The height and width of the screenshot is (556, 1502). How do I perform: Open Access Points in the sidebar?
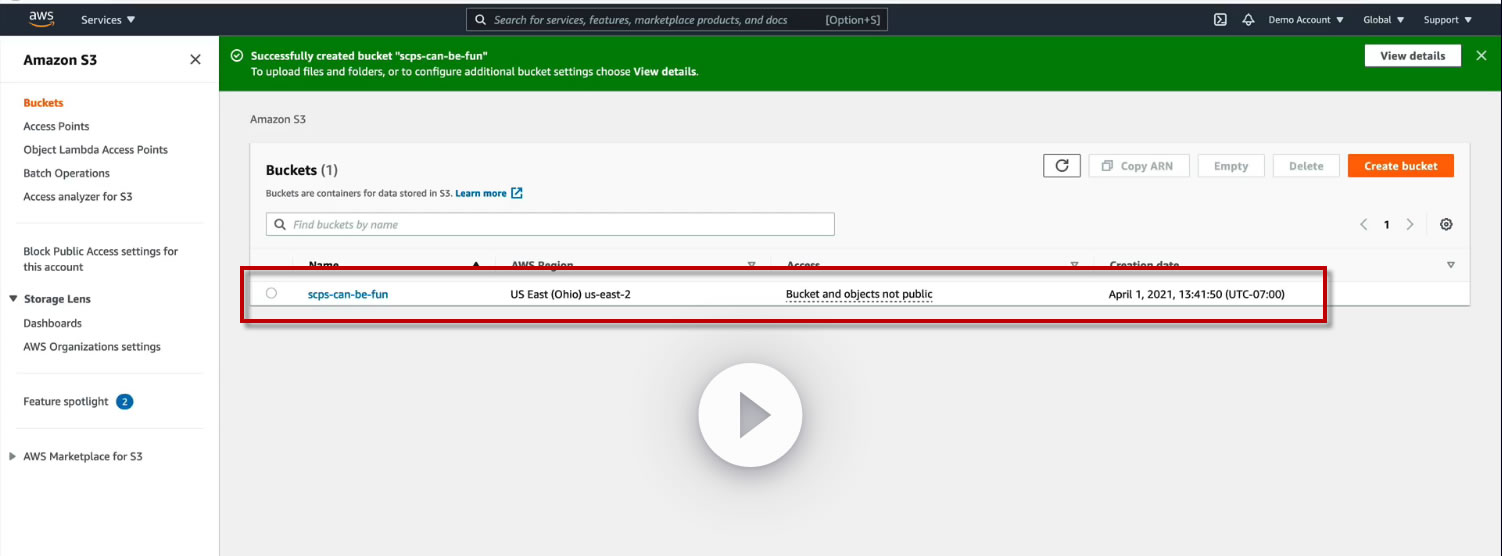(x=56, y=126)
